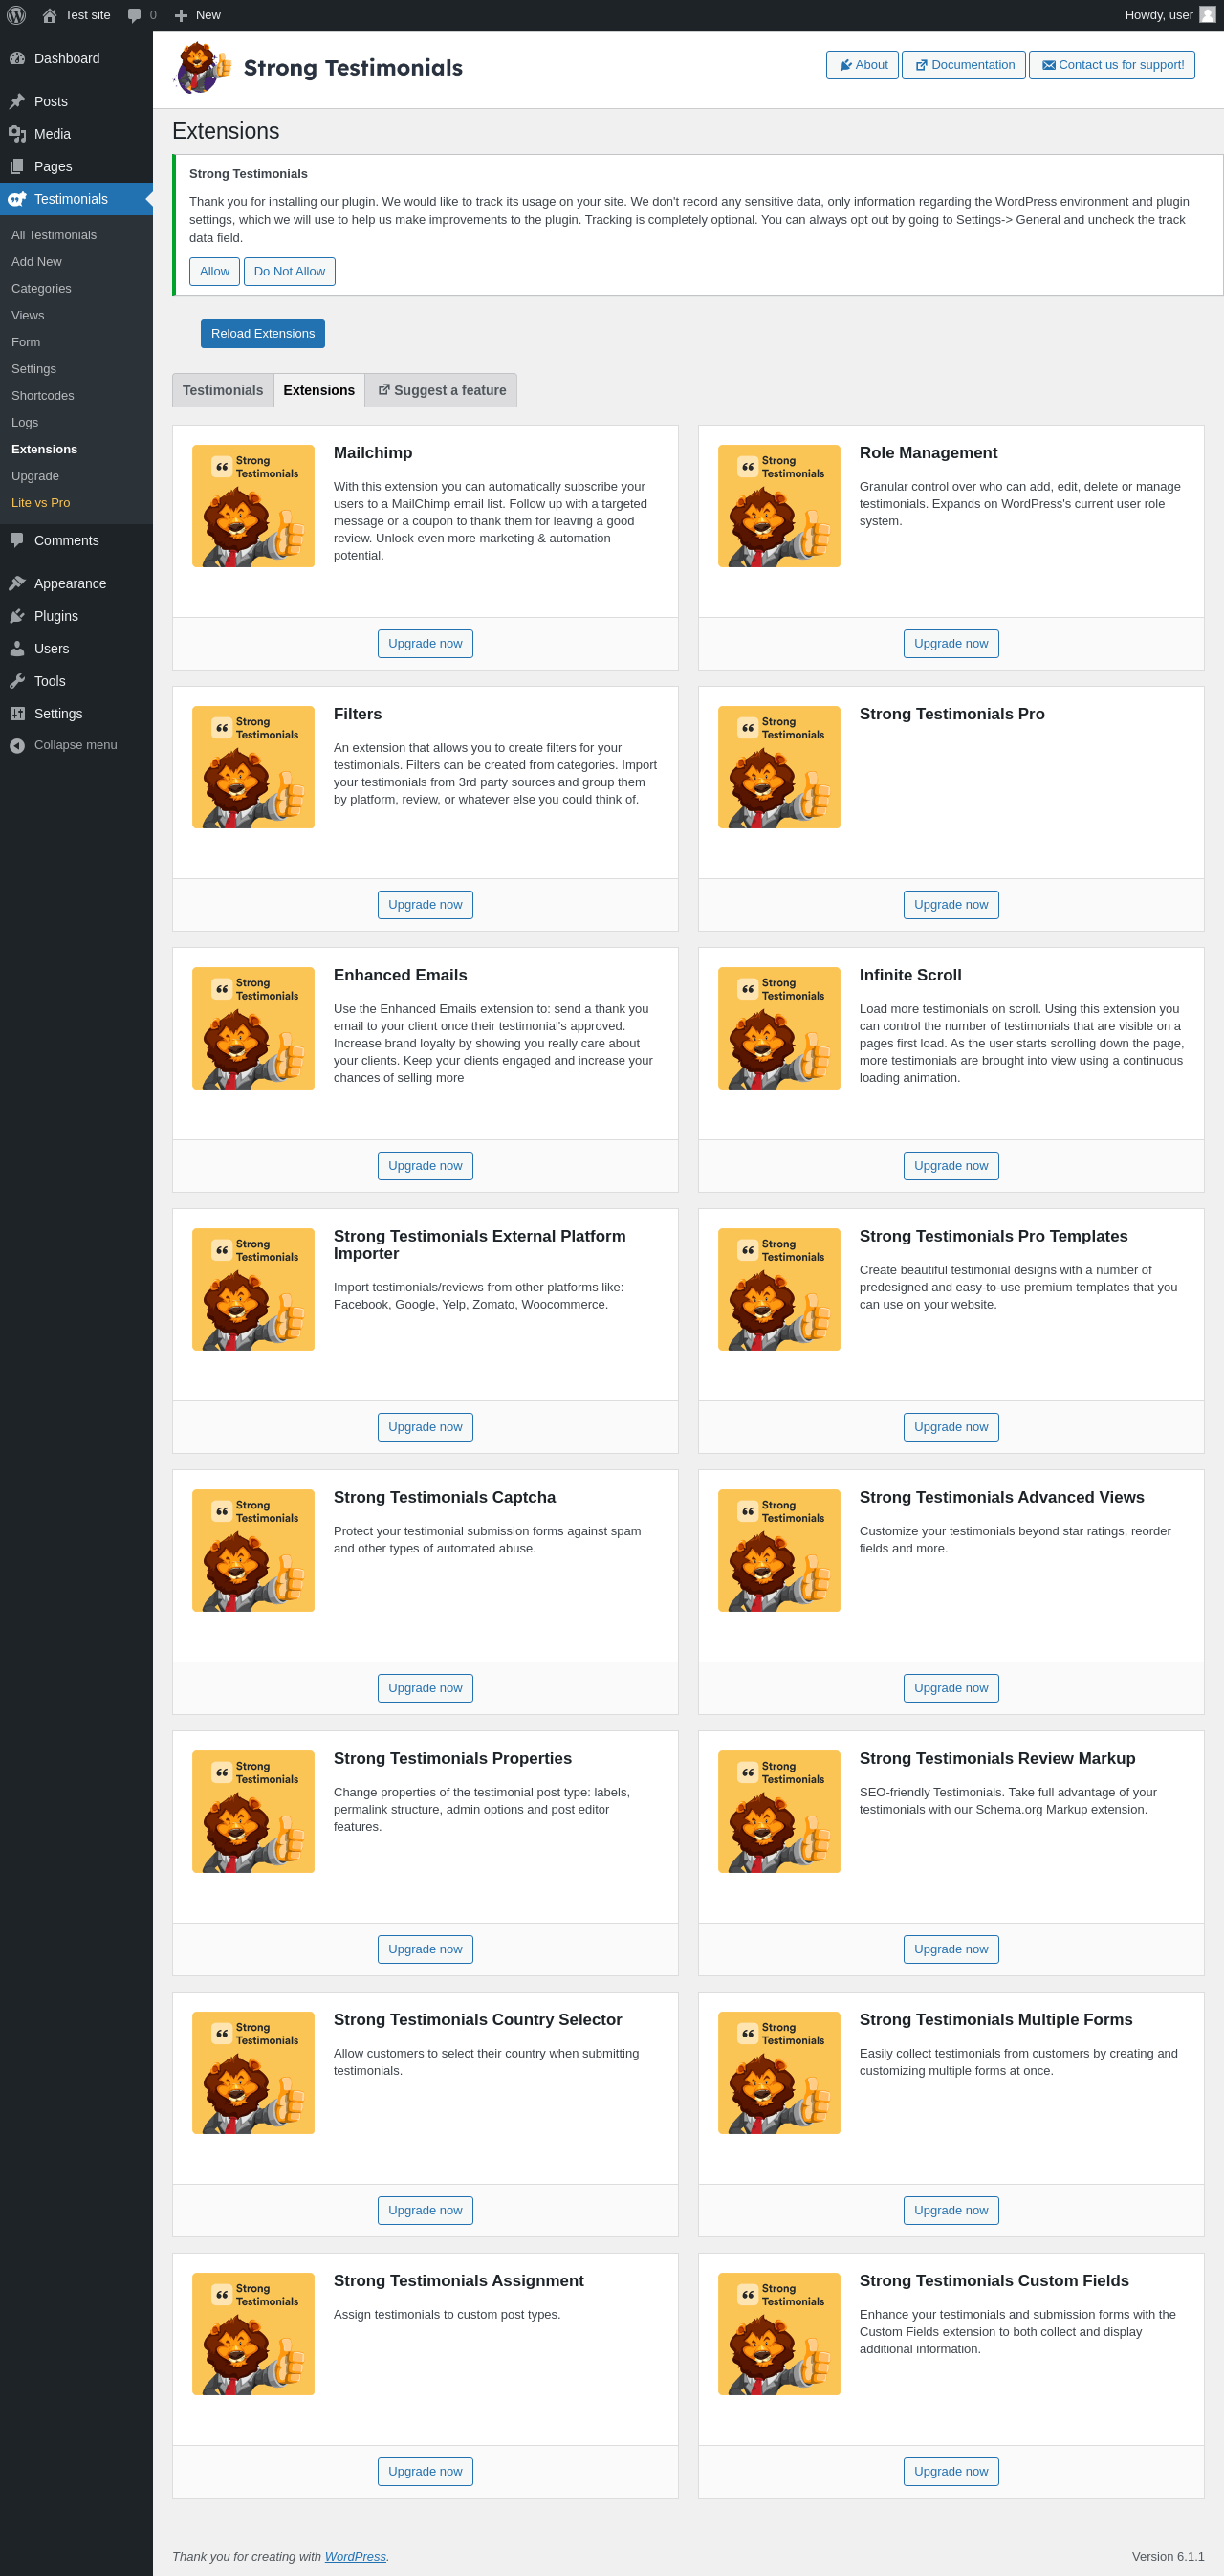Screen dimensions: 1224x2576
Task: Click Allow to enable usage tracking
Action: [214, 271]
